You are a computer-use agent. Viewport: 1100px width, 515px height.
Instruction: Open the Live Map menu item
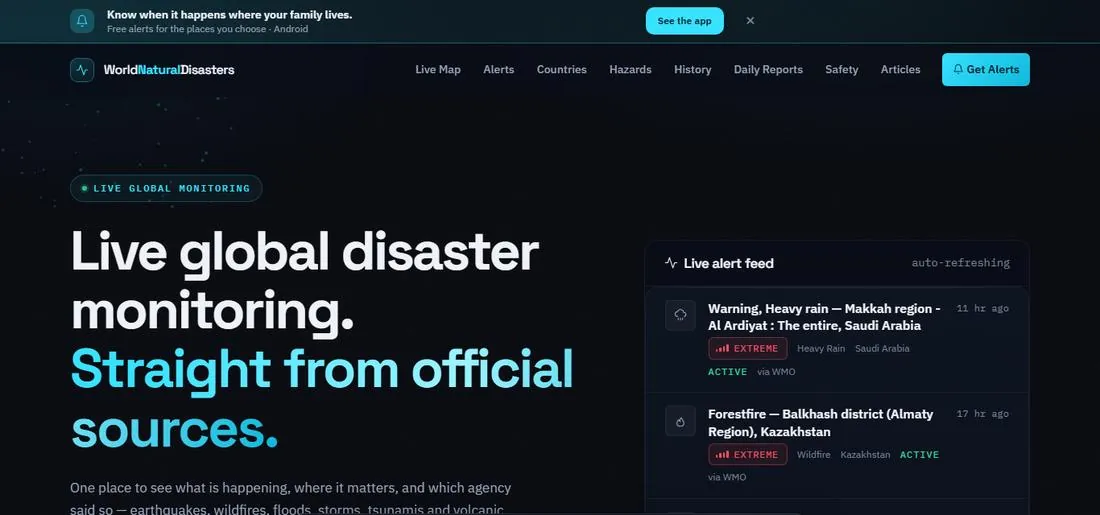pos(438,69)
